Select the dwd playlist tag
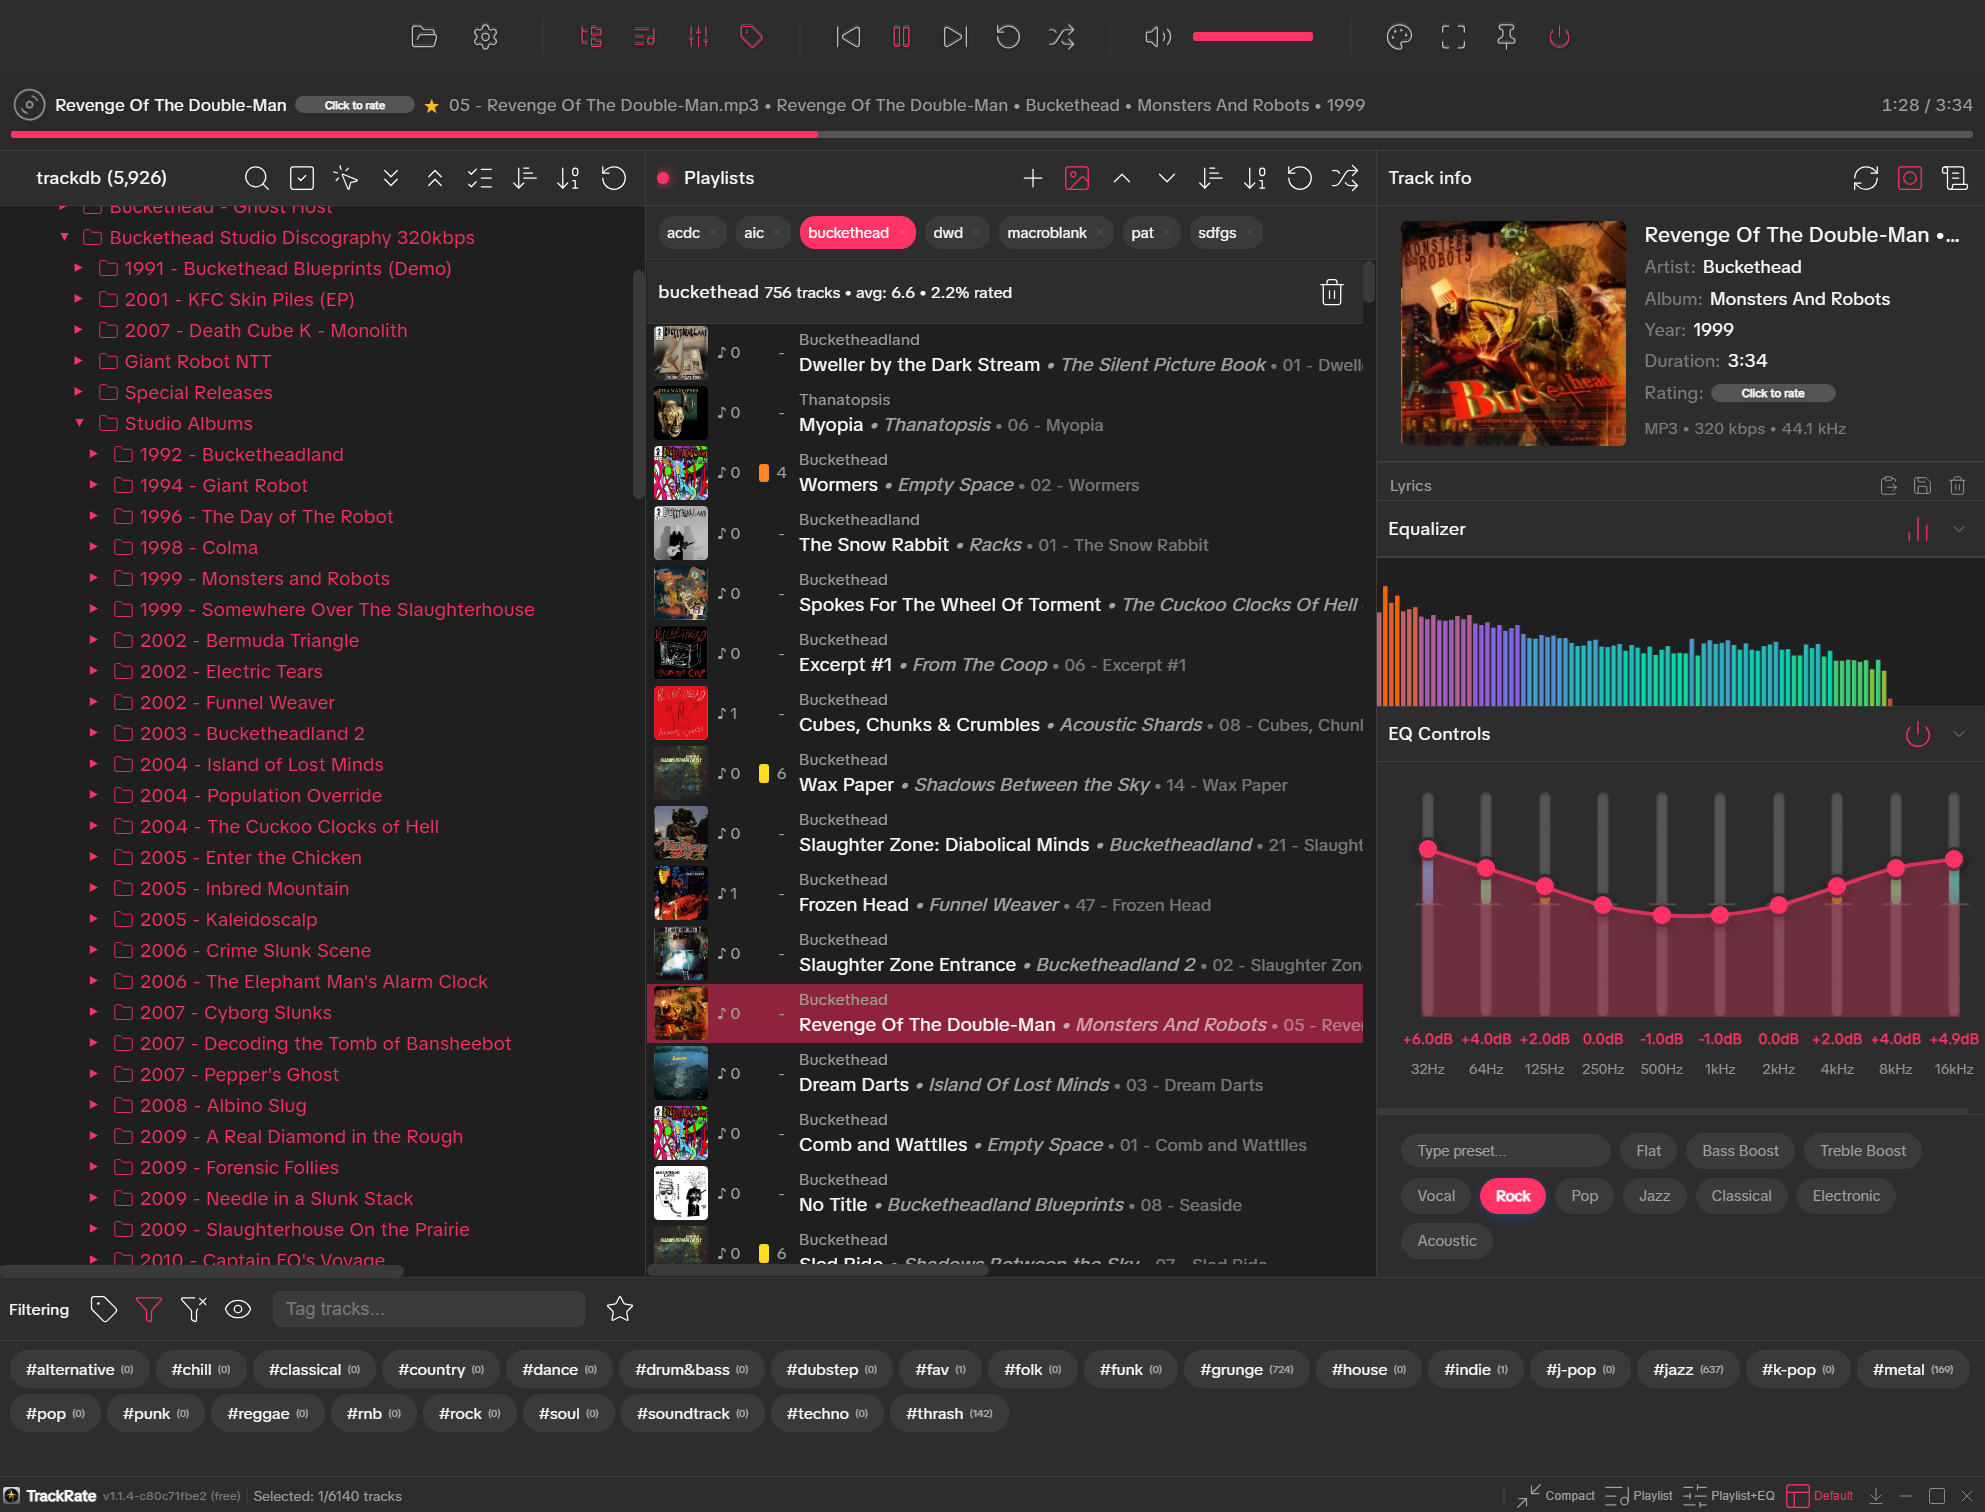 947,232
